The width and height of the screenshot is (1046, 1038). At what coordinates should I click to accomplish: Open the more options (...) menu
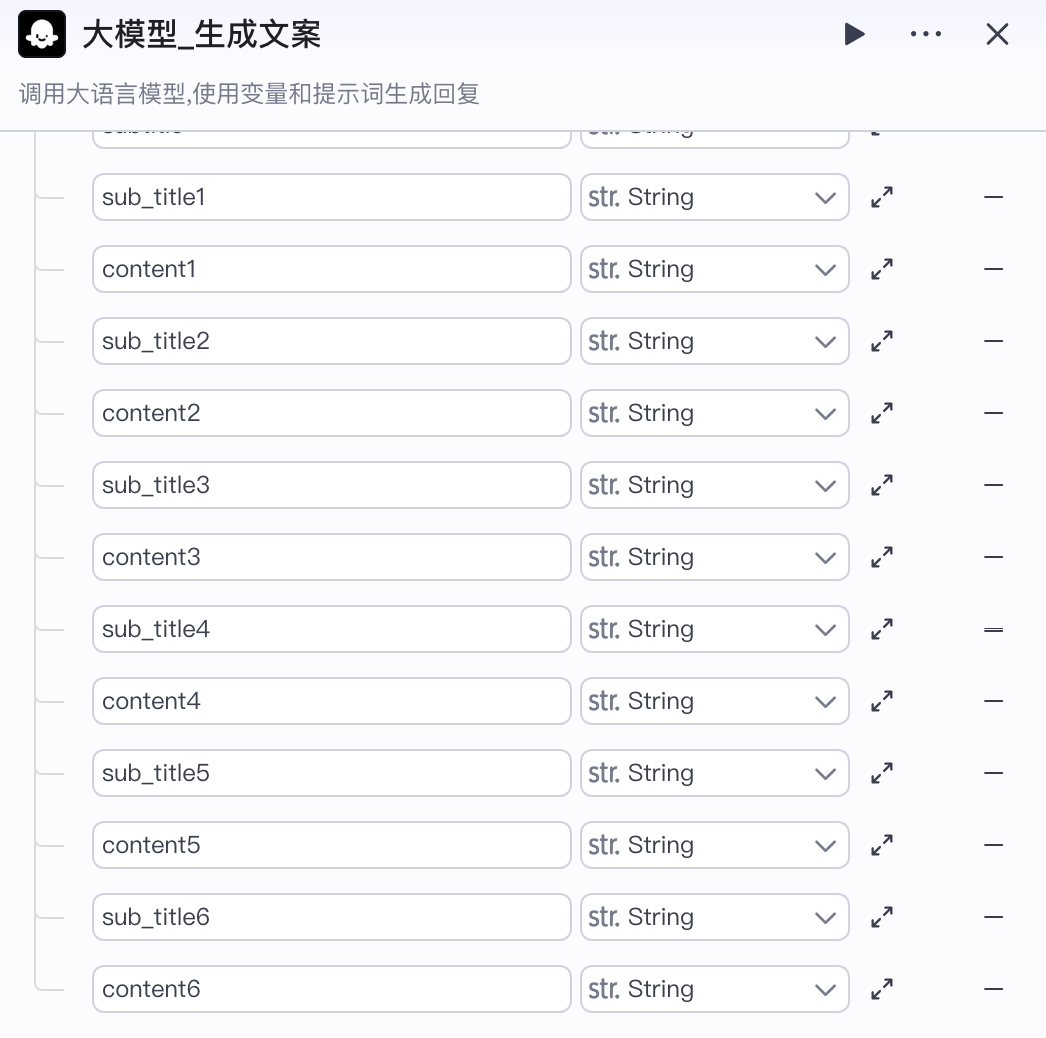pyautogui.click(x=926, y=33)
